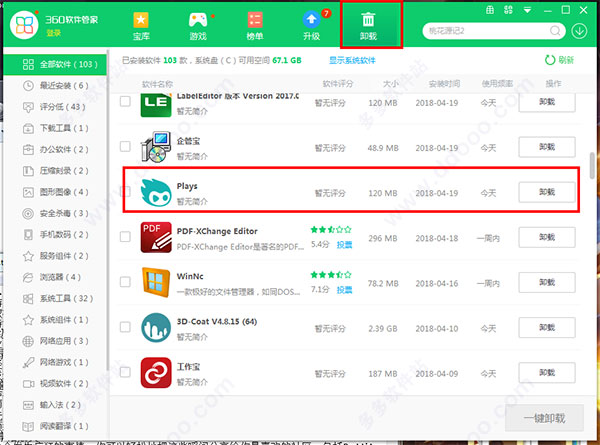Select 办公软件 (2) category
The height and width of the screenshot is (445, 600).
coord(55,150)
